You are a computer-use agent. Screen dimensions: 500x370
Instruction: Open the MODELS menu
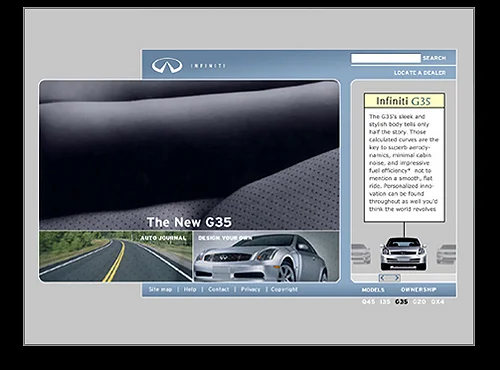point(373,290)
